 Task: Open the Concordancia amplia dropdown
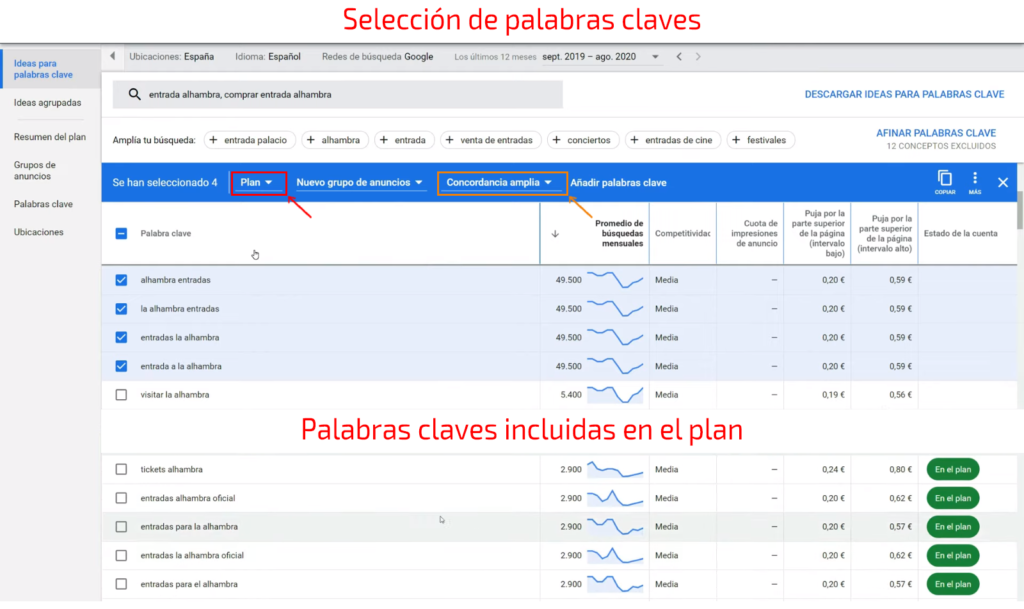(x=500, y=182)
